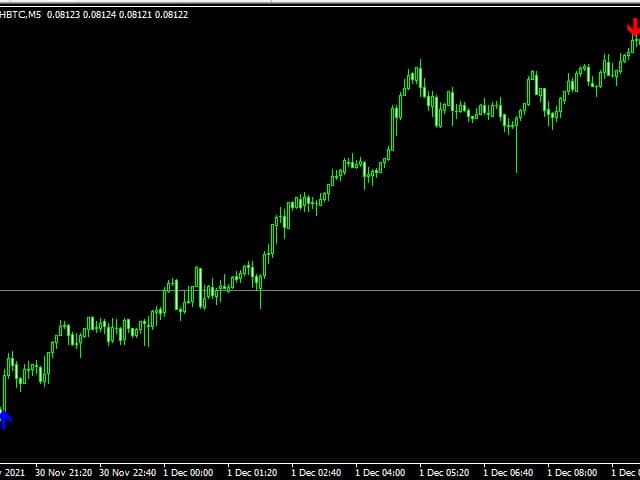Click the '1 Dec 08:00' time label
Image resolution: width=640 pixels, height=480 pixels.
tap(572, 473)
